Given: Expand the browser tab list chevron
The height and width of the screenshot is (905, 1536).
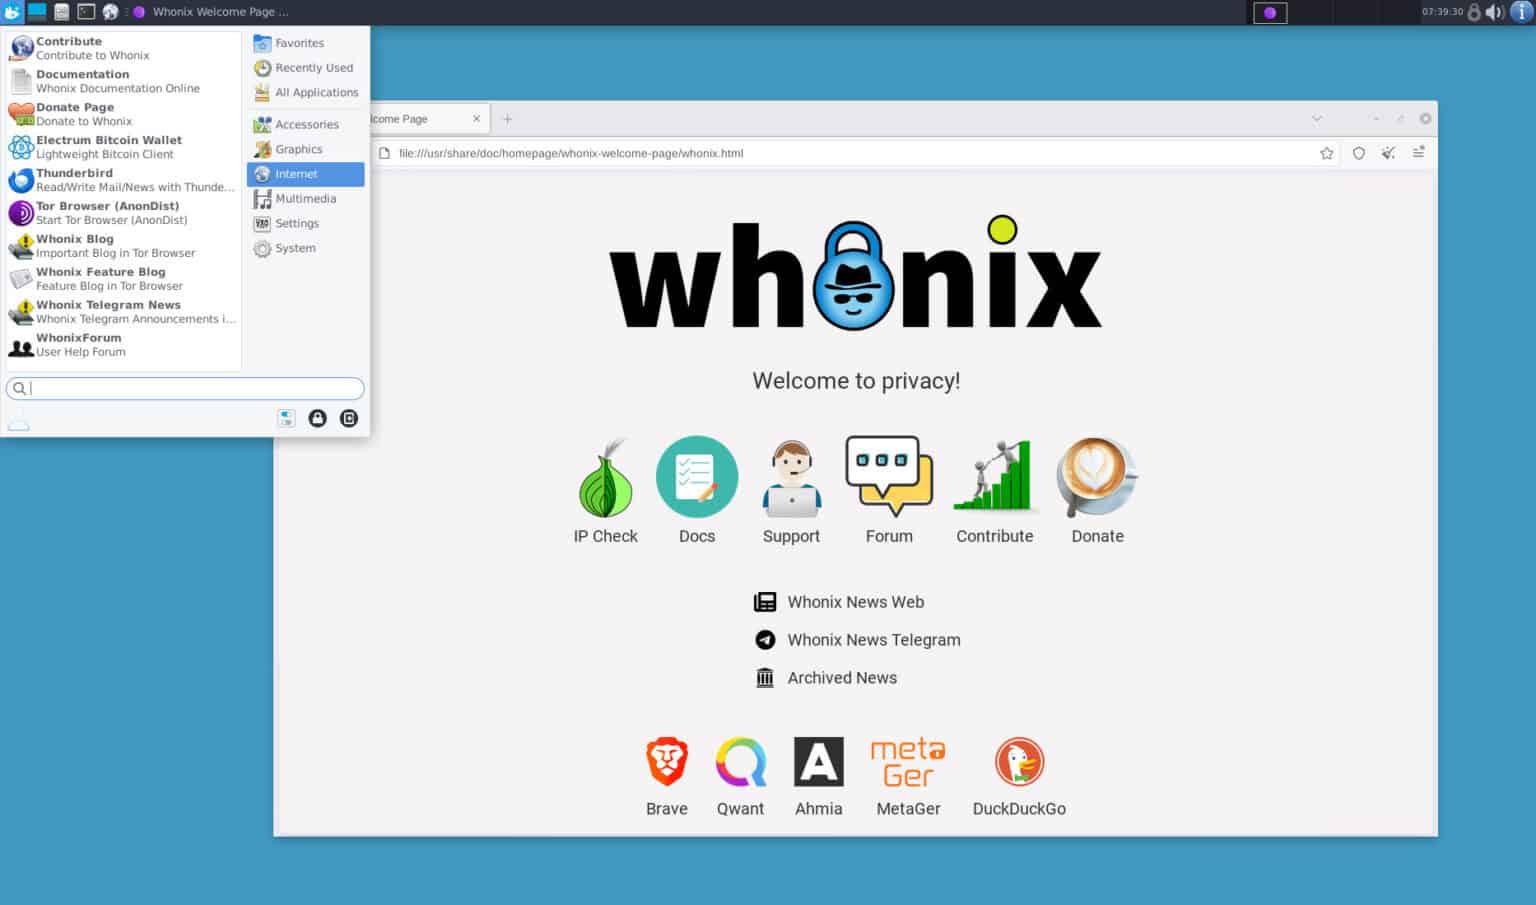Looking at the screenshot, I should pyautogui.click(x=1315, y=118).
